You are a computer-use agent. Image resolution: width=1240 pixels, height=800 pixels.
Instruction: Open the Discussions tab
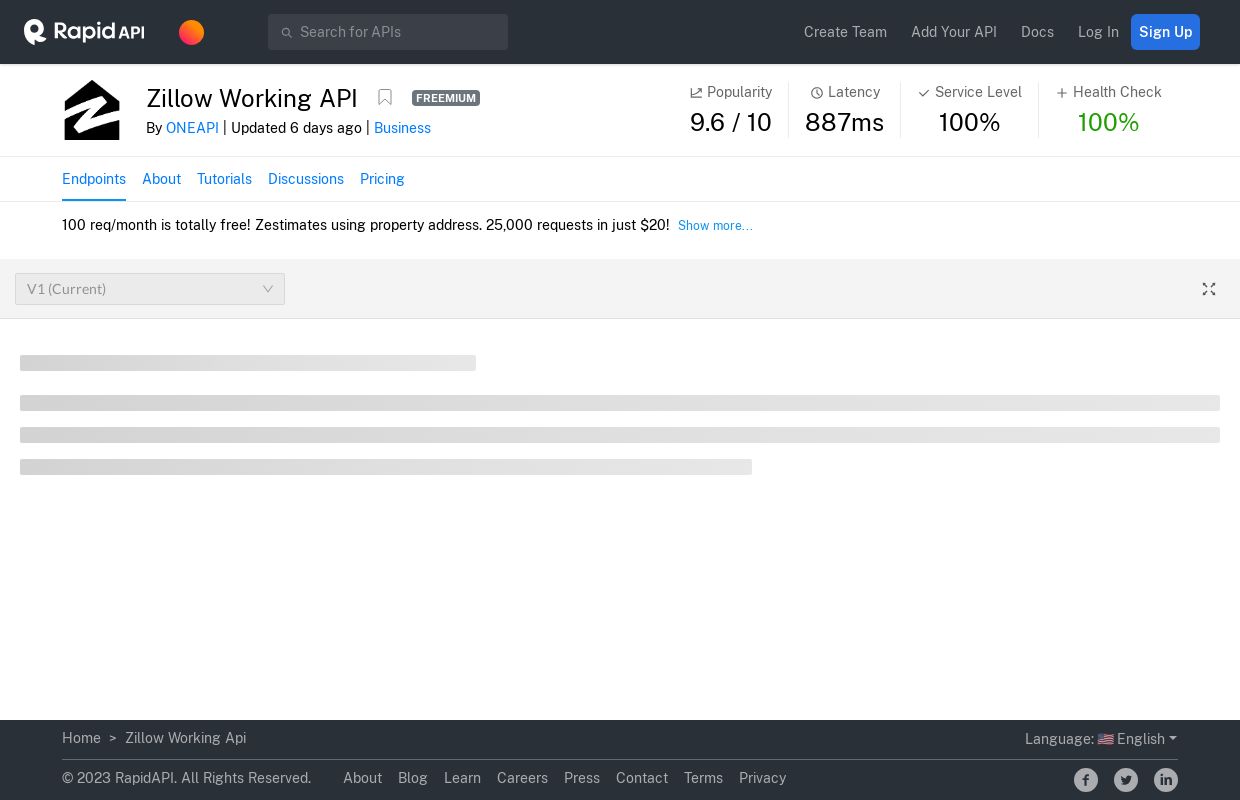[306, 179]
